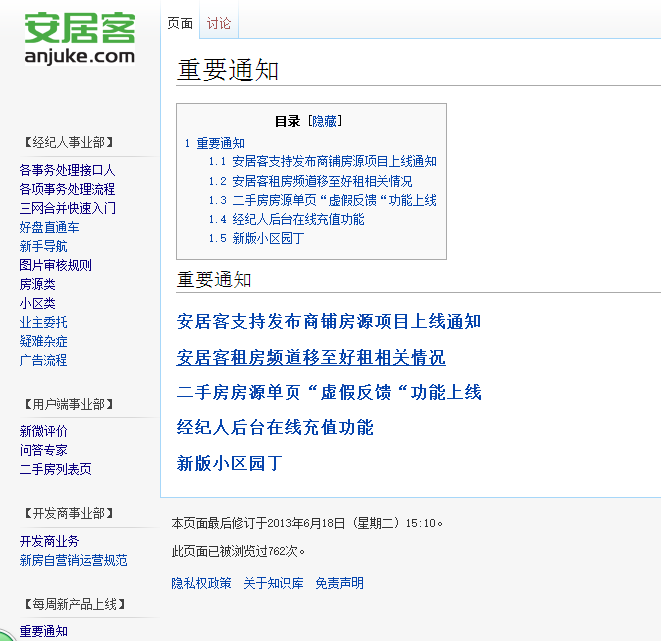661x641 pixels.
Task: Click the page view count text 762次
Action: coord(283,551)
